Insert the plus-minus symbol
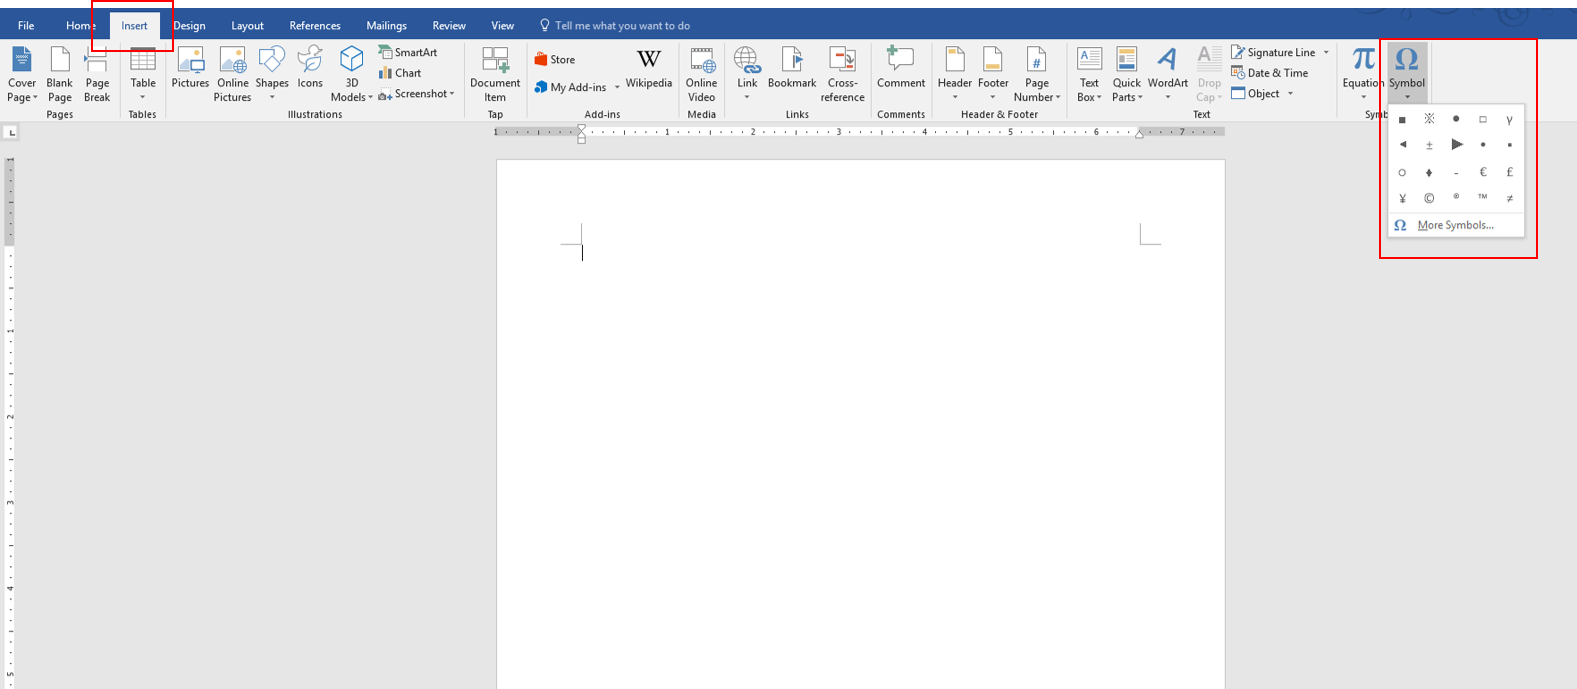 [1429, 145]
